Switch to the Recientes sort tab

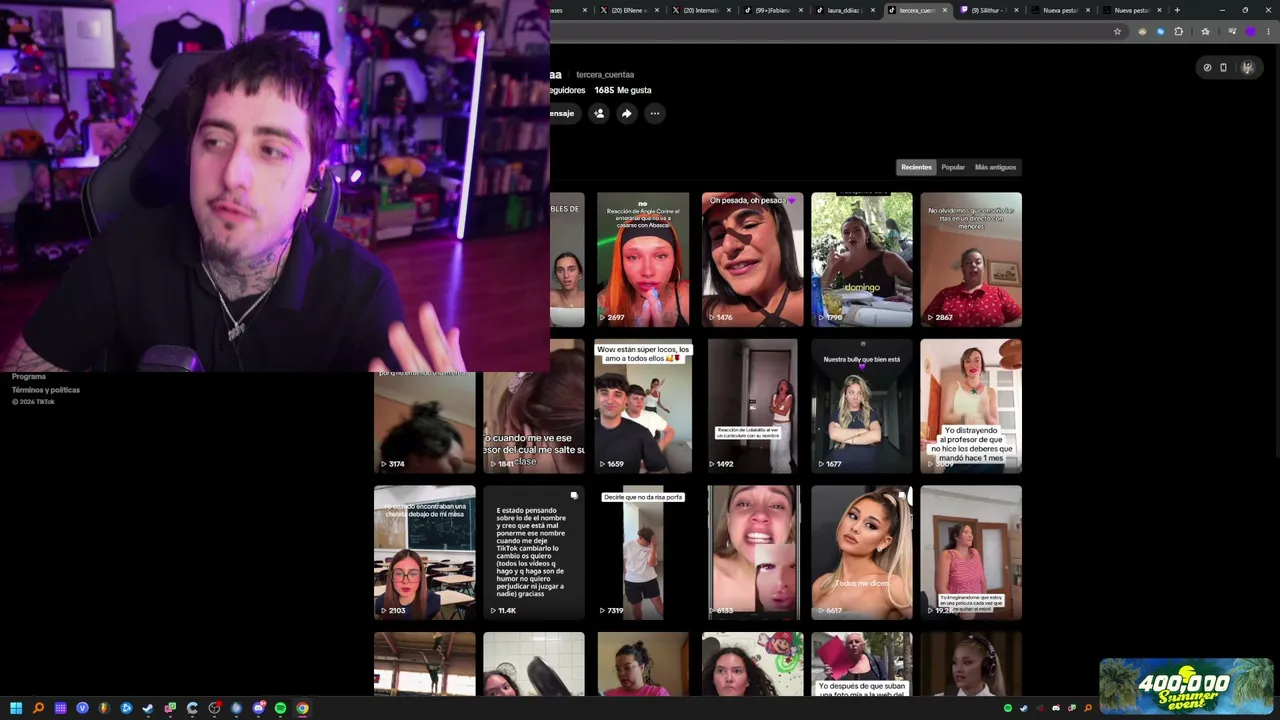coord(916,167)
